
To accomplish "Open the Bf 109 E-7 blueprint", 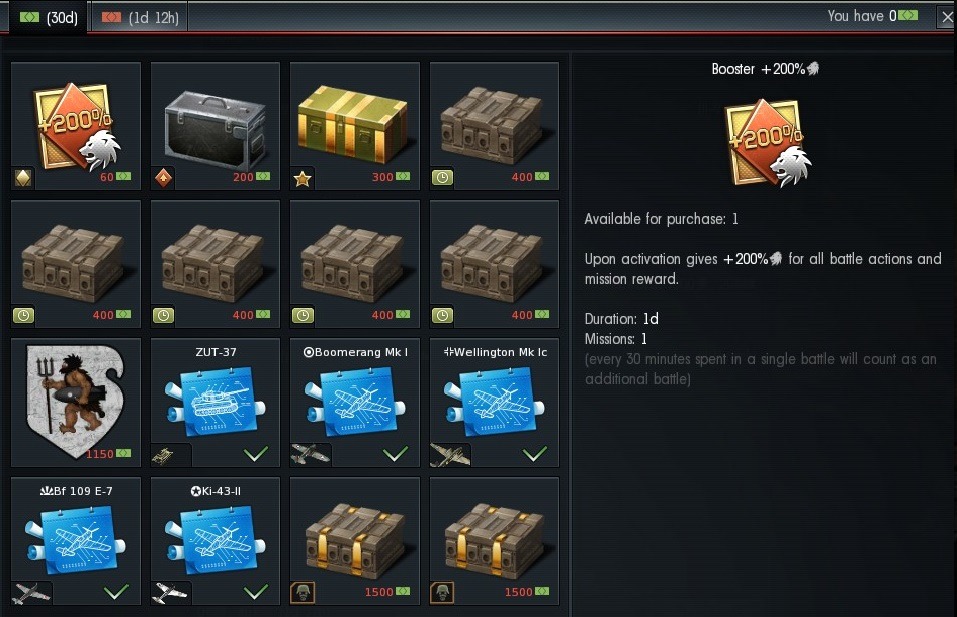I will 76,541.
